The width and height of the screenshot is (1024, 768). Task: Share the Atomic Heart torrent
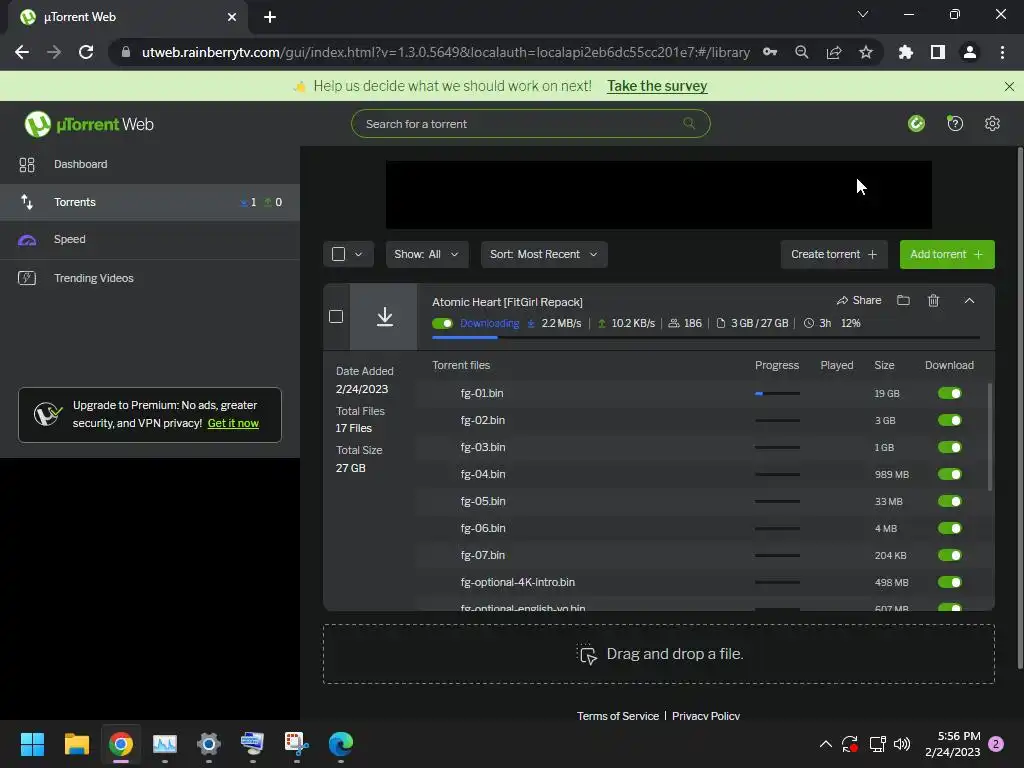[x=859, y=300]
